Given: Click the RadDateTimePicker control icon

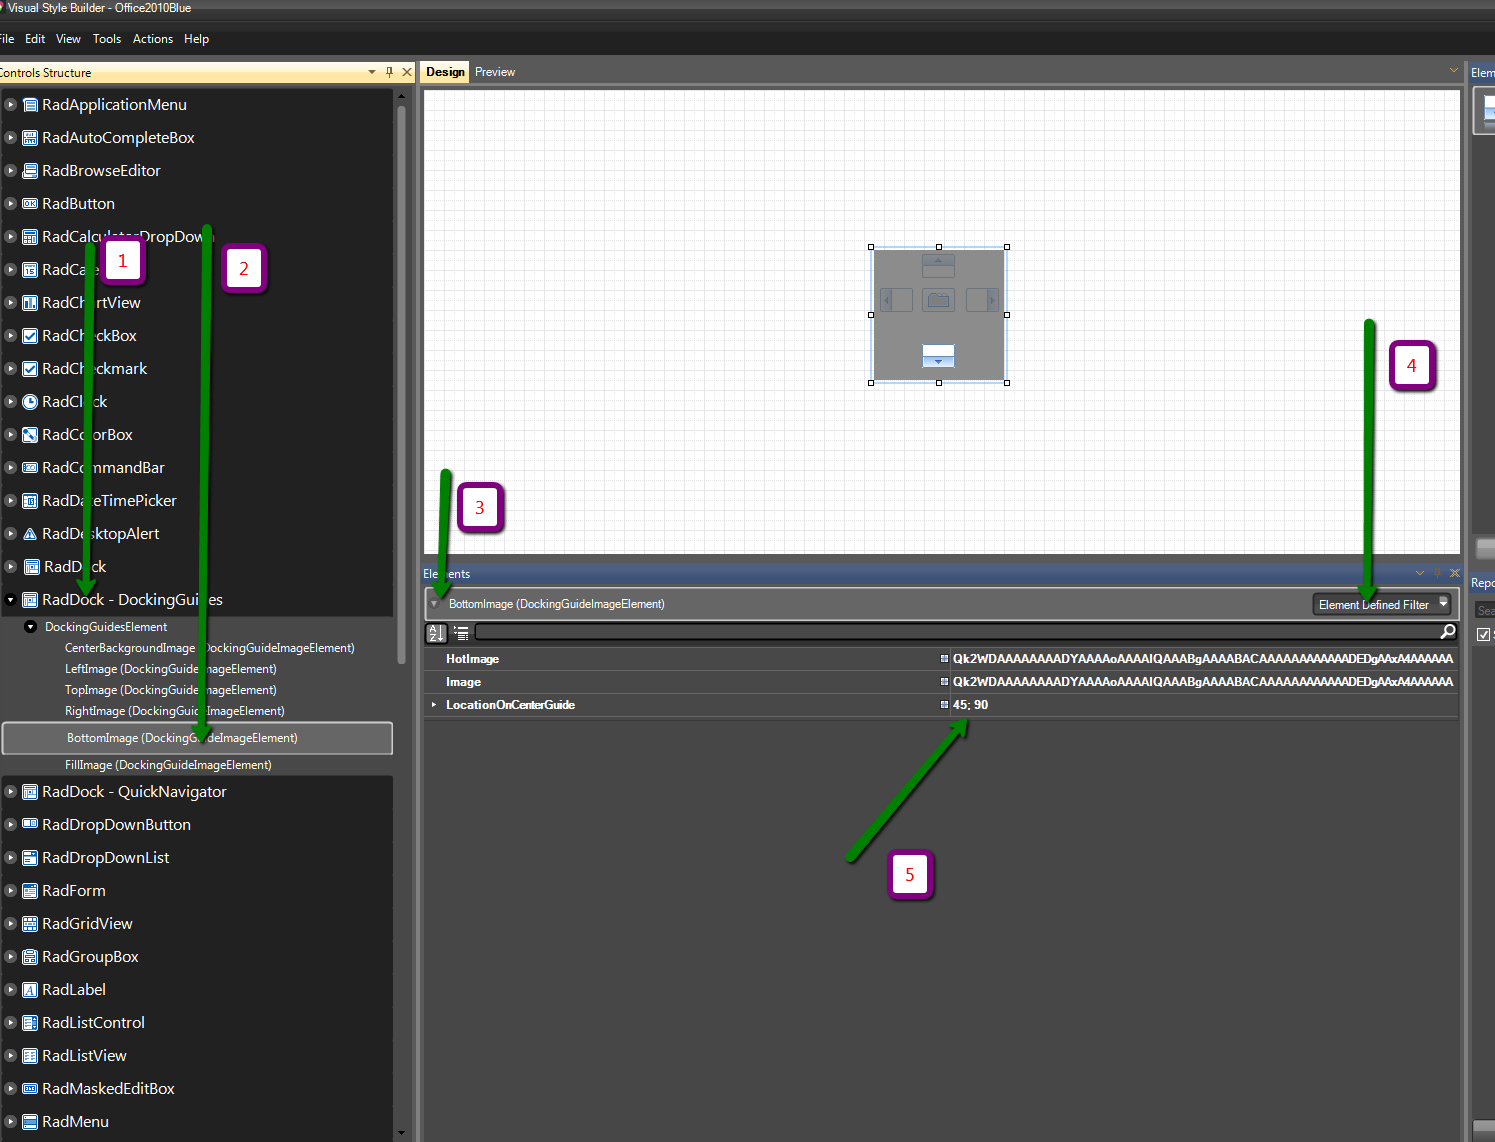Looking at the screenshot, I should 30,501.
